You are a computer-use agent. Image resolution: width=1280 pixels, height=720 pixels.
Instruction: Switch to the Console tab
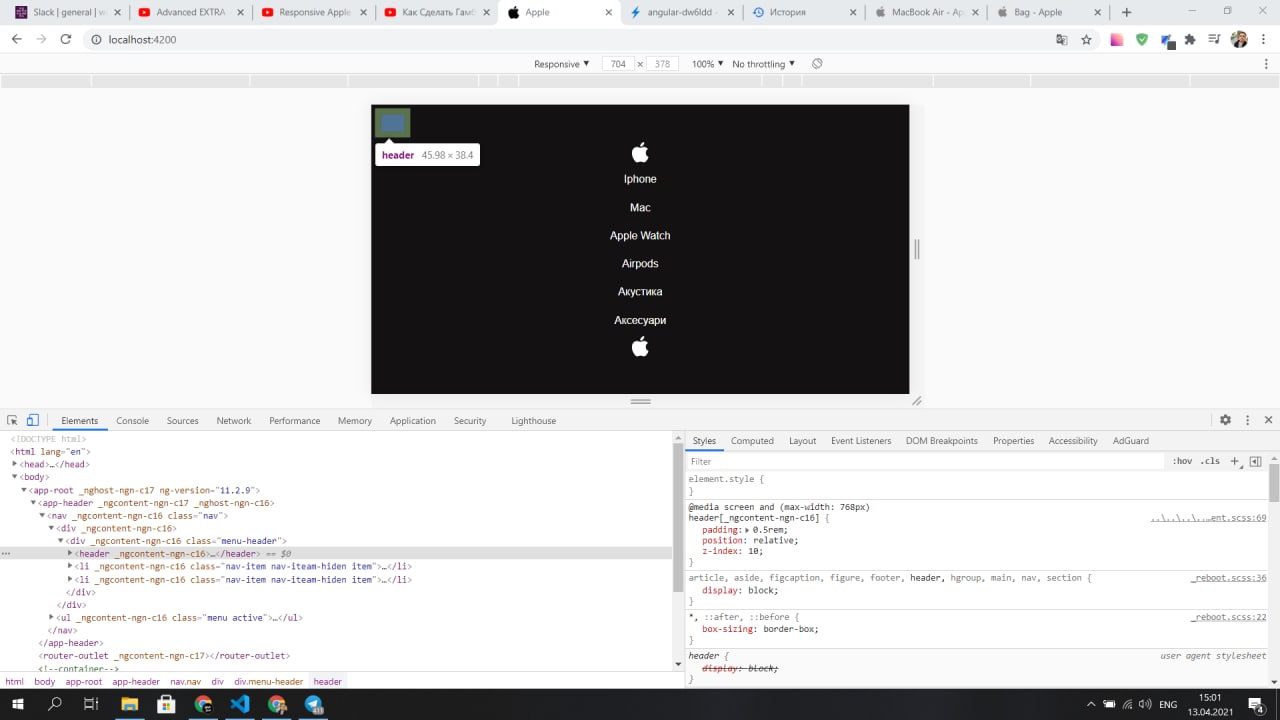pos(132,421)
